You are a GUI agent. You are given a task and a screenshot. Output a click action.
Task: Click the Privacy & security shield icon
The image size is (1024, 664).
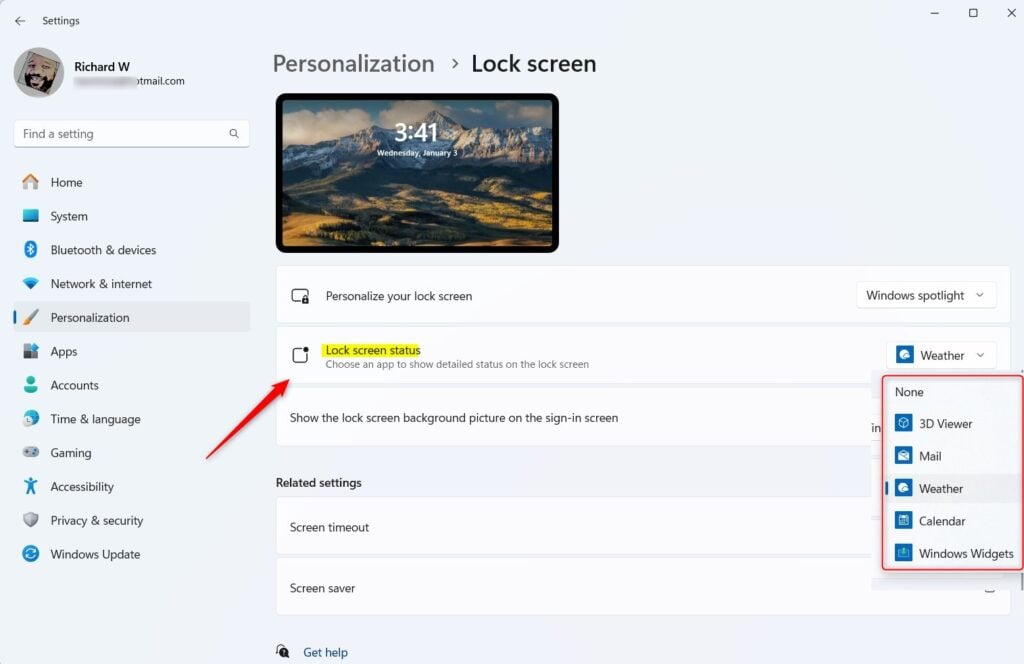click(x=31, y=520)
